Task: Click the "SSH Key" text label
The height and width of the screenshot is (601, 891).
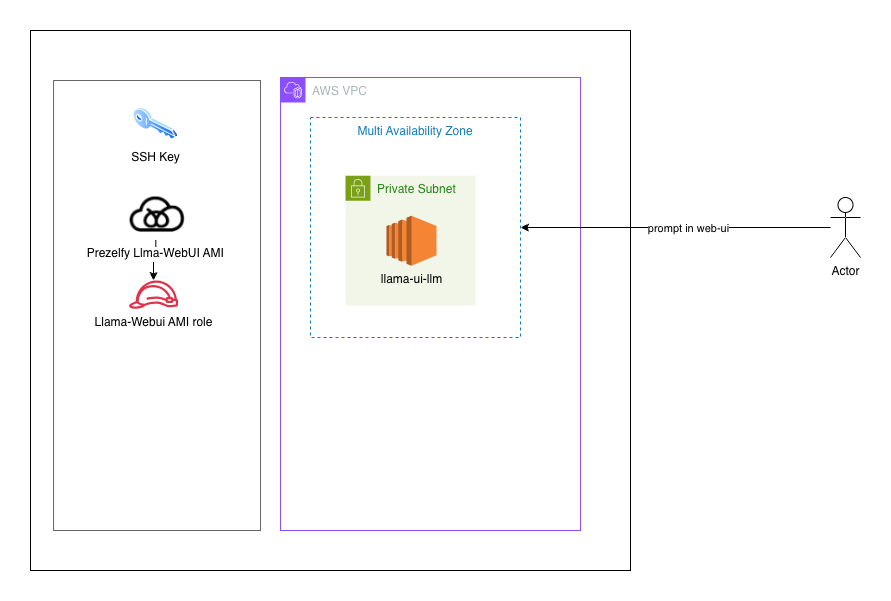Action: [x=155, y=157]
